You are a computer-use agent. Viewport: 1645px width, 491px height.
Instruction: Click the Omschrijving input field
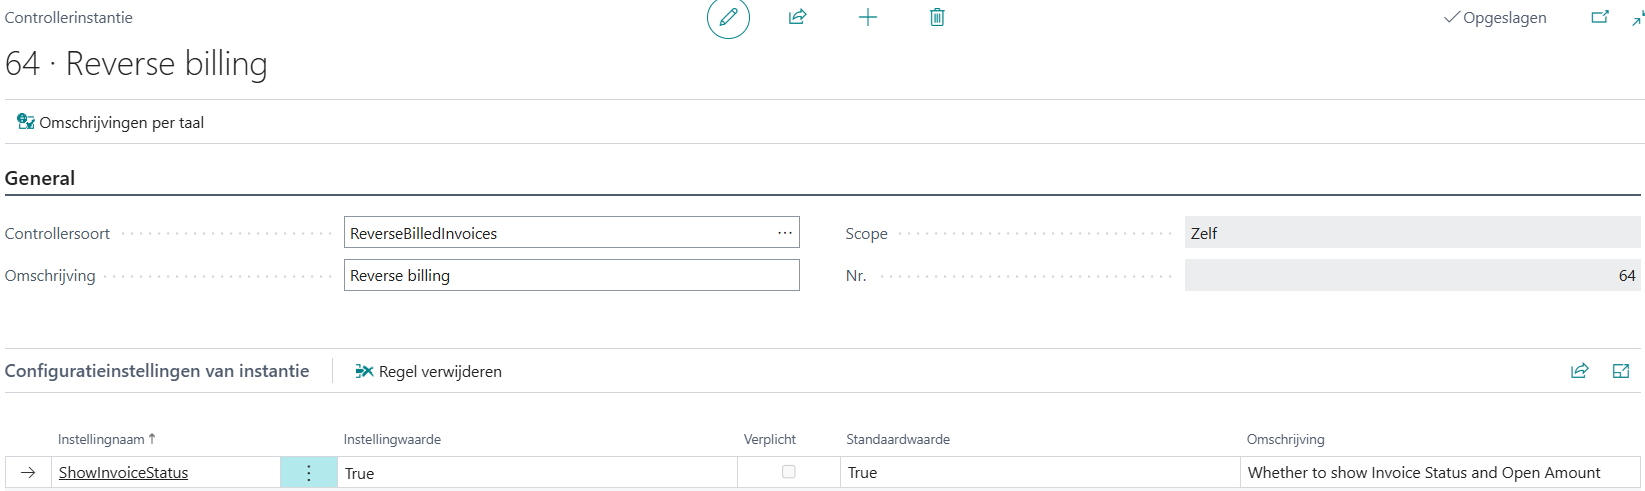point(570,275)
